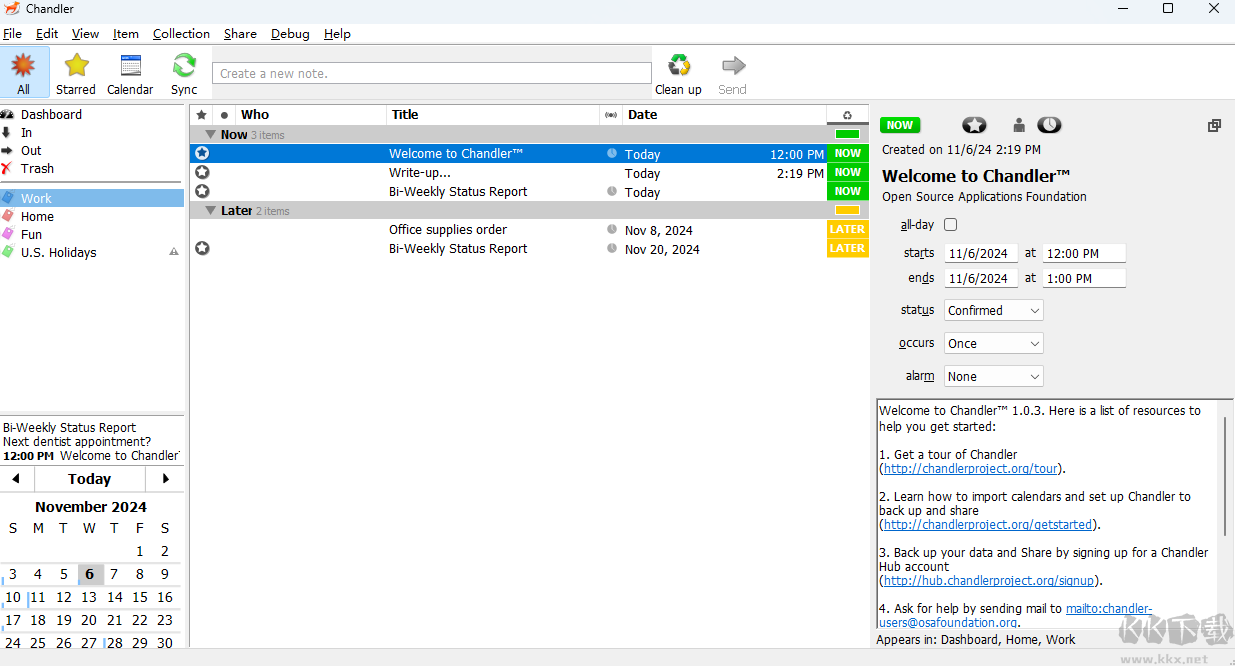Screen dimensions: 1235x666
Task: Click the star icon in detail panel
Action: [974, 125]
